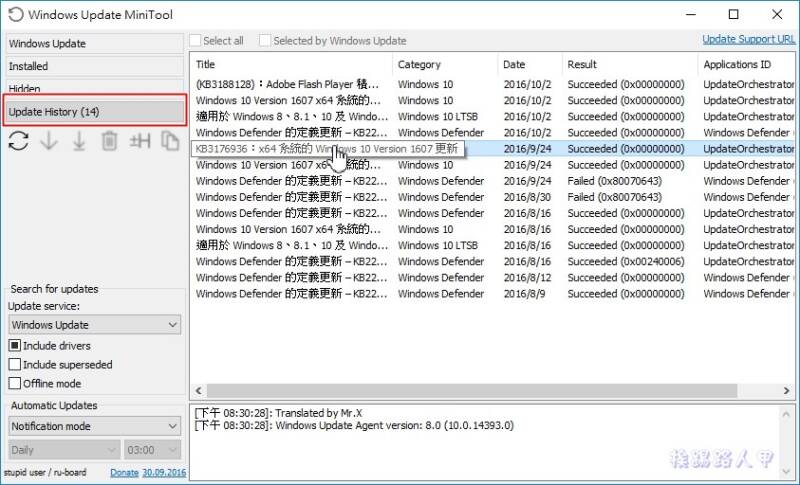Switch to the Windows Update tab
This screenshot has height=485, width=800.
[94, 43]
